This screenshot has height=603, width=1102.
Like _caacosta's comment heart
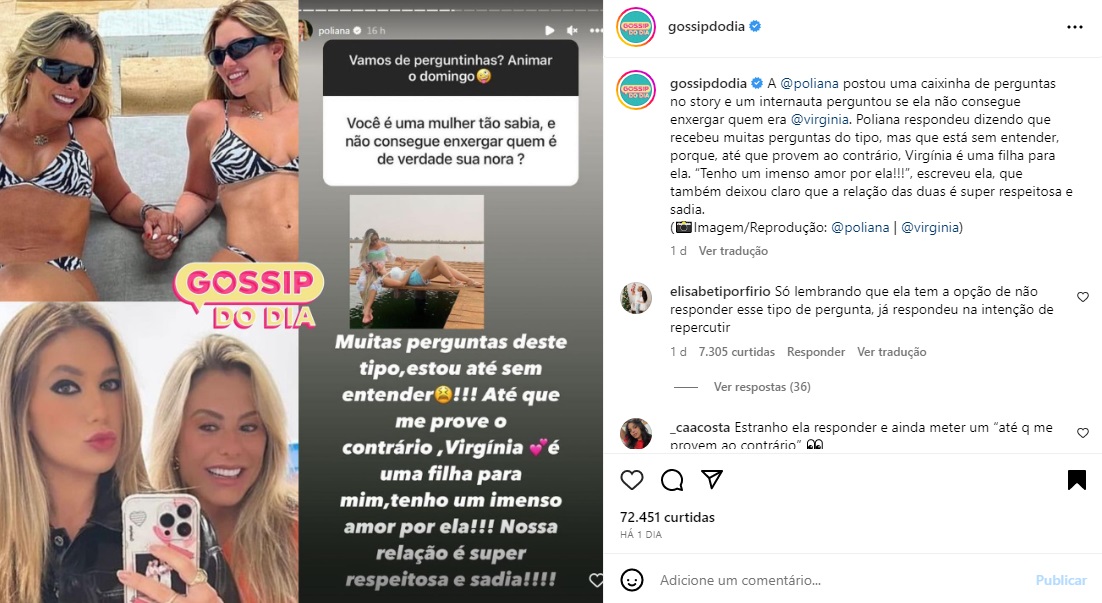pyautogui.click(x=1082, y=433)
